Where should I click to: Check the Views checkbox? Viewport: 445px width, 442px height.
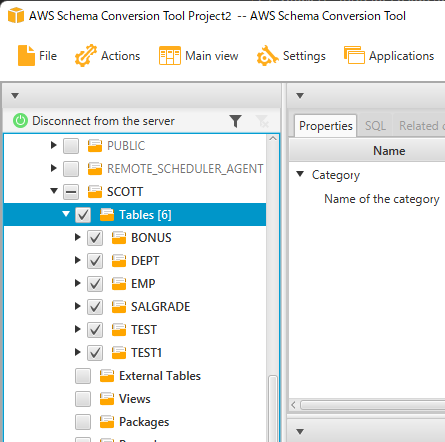click(x=83, y=399)
